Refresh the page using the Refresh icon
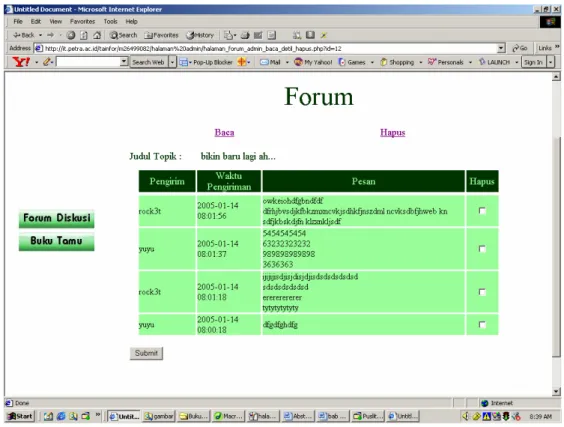The height and width of the screenshot is (427, 564). pyautogui.click(x=84, y=35)
